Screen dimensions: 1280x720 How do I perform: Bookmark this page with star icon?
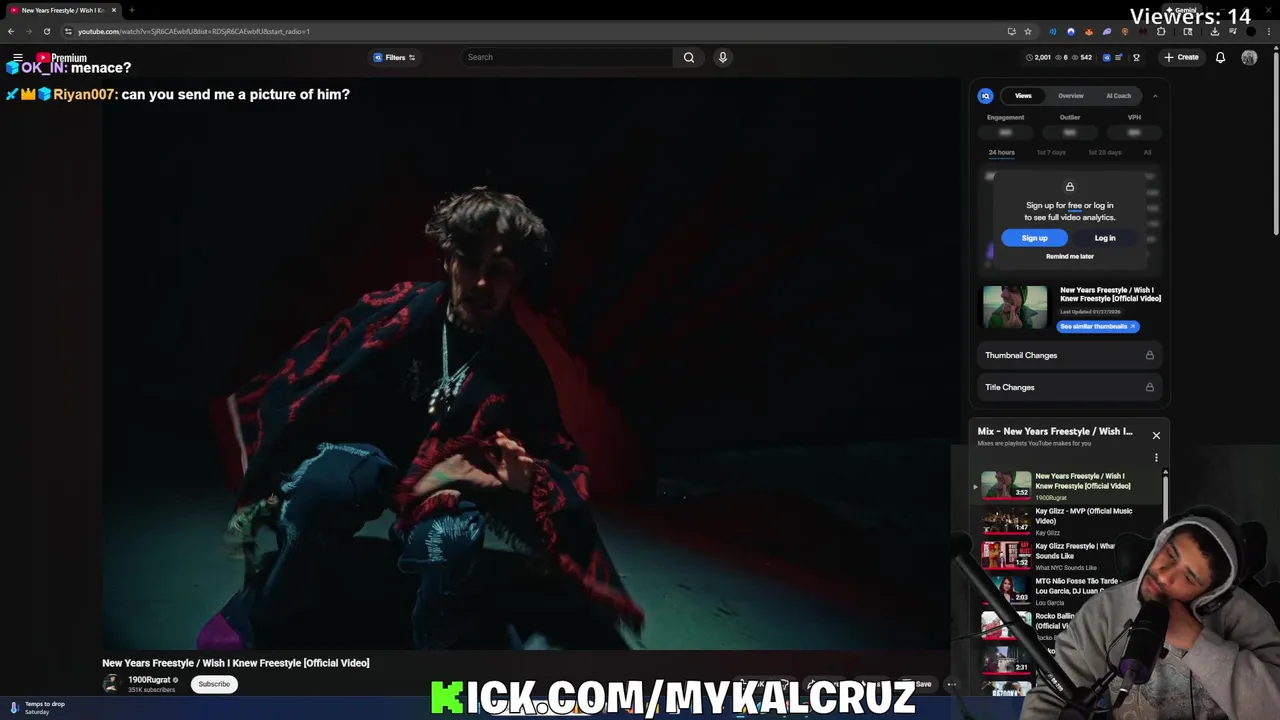point(1028,31)
